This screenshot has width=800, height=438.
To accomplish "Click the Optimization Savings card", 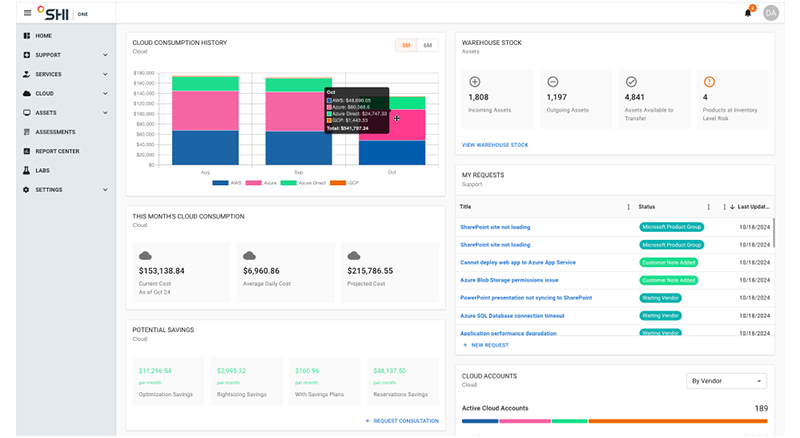I will [168, 381].
